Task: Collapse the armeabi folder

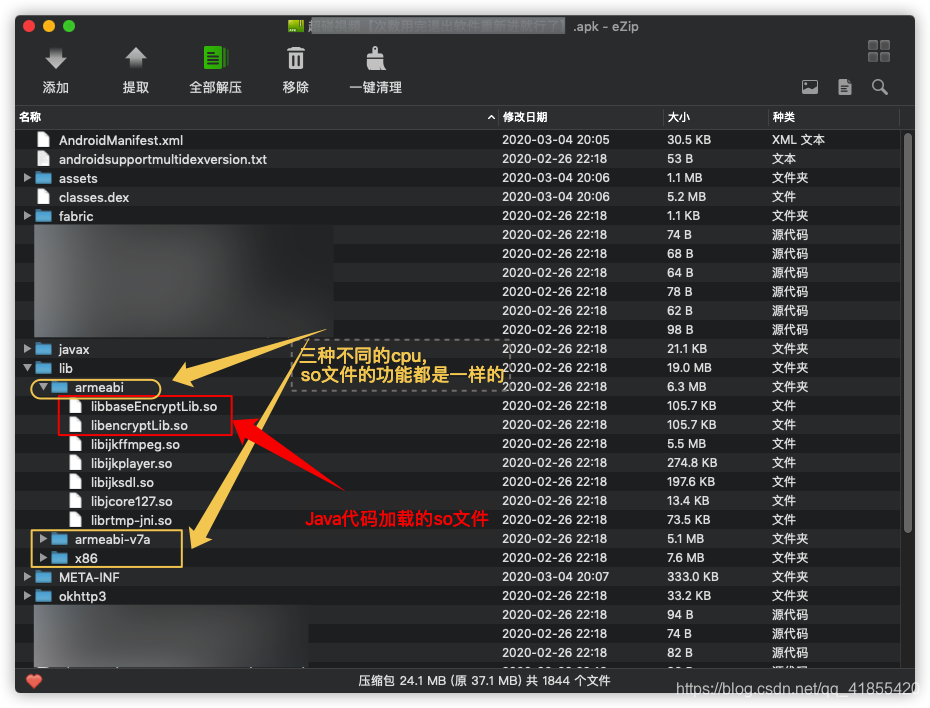Action: pos(43,387)
